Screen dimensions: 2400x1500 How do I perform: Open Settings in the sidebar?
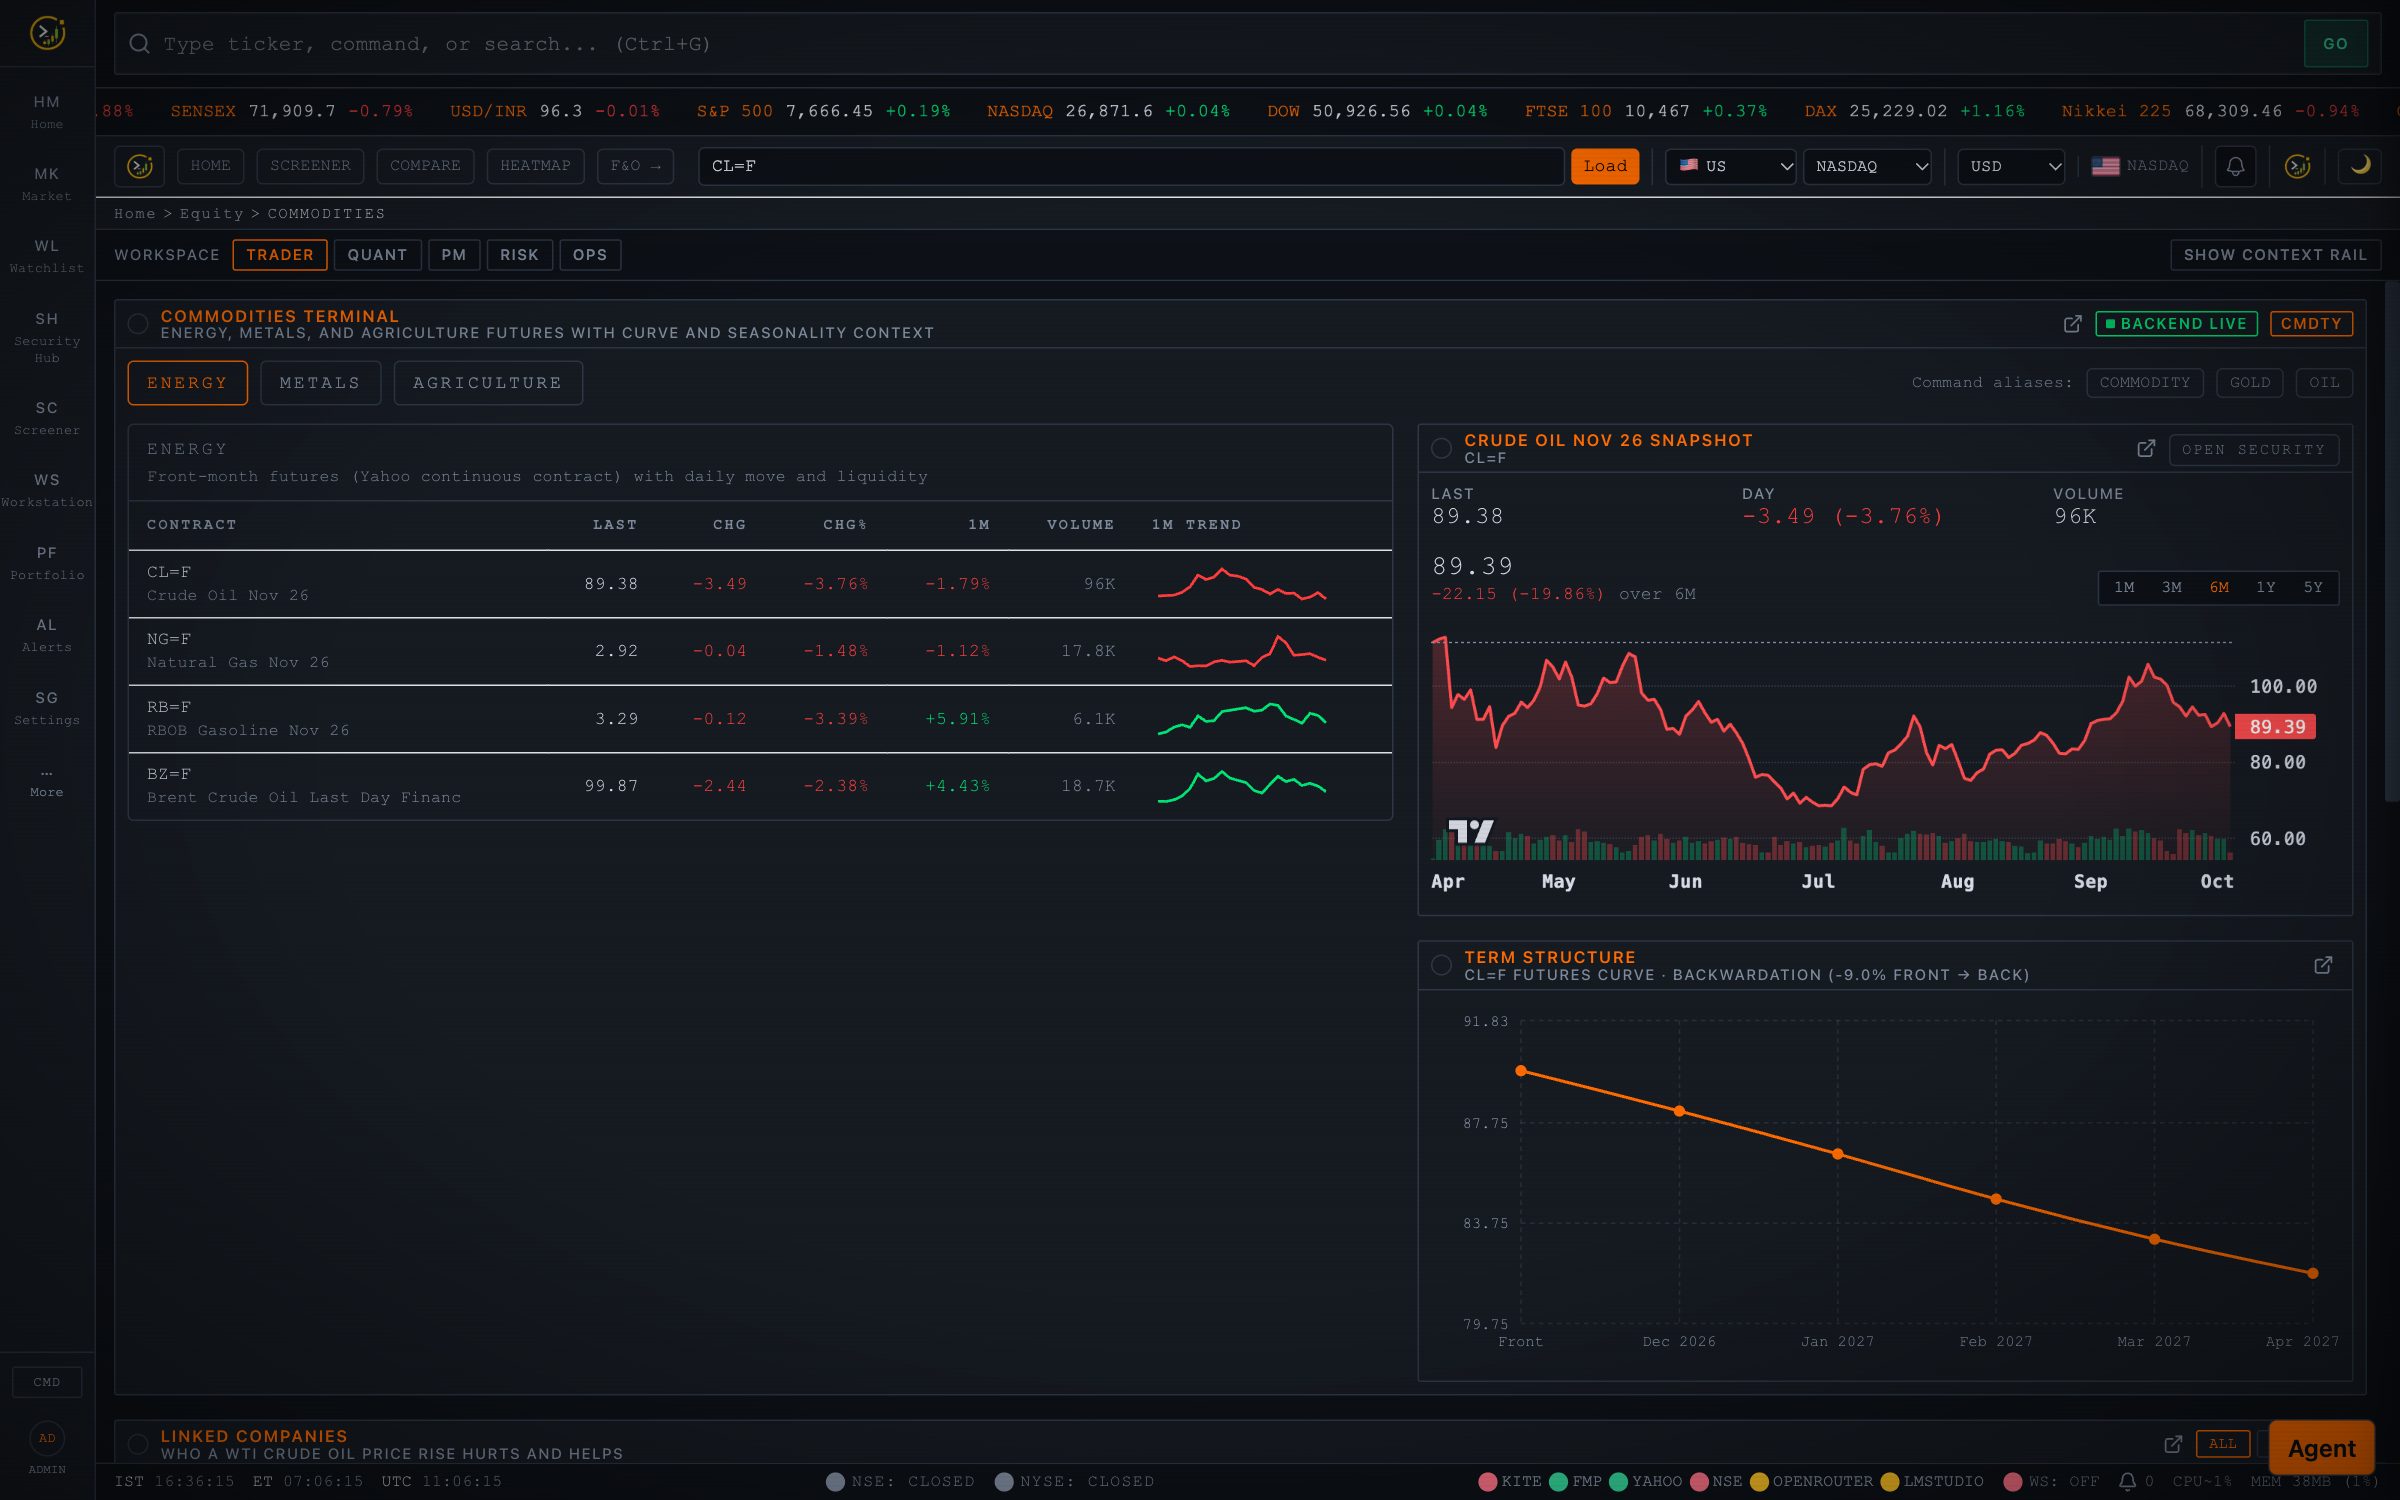pyautogui.click(x=47, y=708)
